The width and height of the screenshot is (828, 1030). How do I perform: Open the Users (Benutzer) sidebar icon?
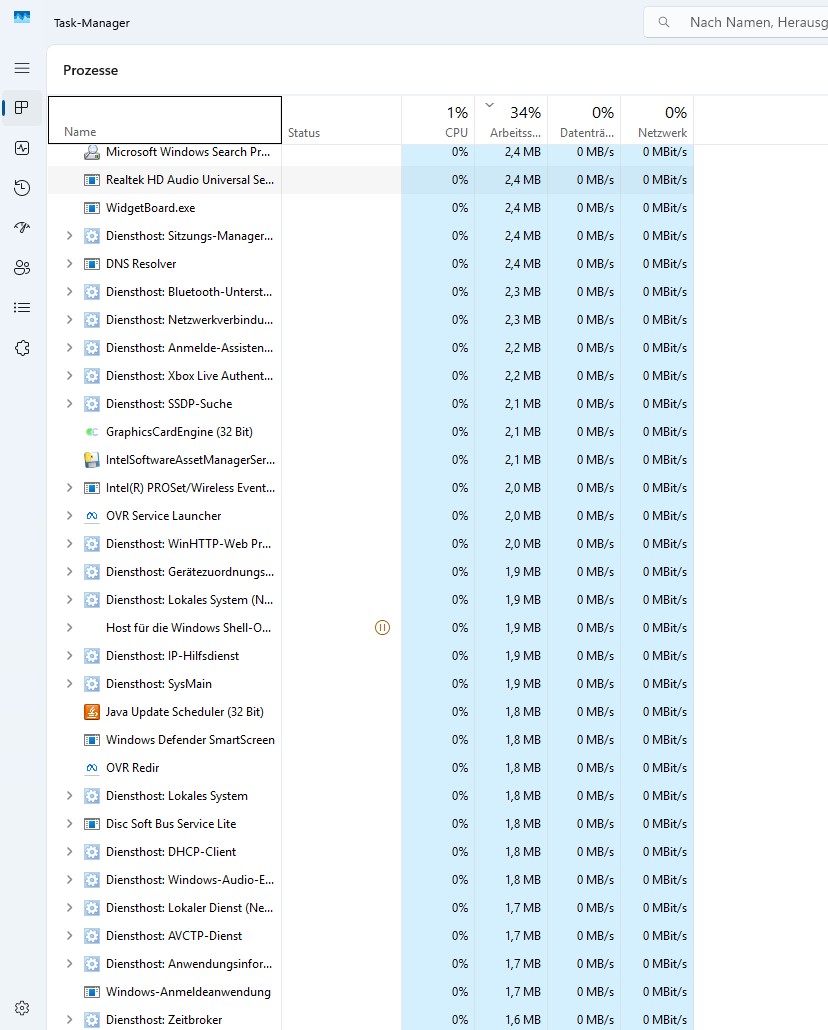pos(22,268)
